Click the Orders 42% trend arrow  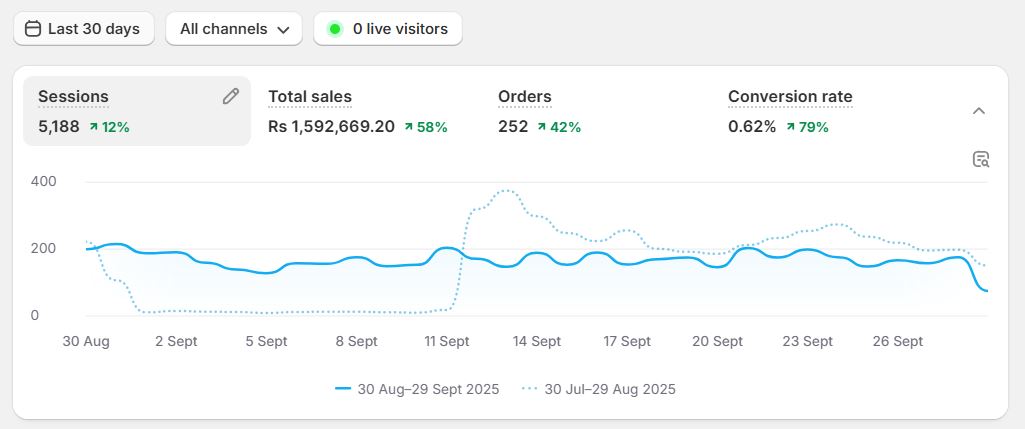542,127
